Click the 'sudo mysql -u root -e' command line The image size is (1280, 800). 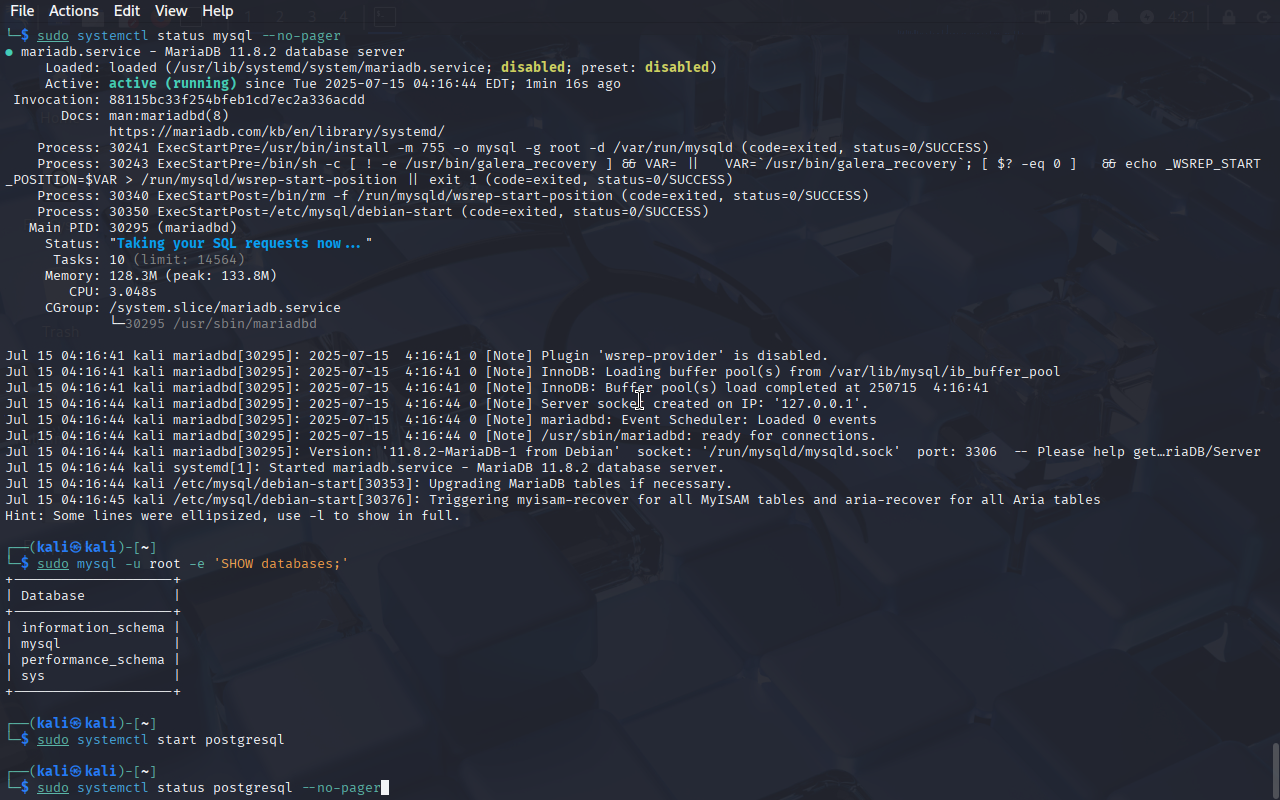pyautogui.click(x=193, y=564)
